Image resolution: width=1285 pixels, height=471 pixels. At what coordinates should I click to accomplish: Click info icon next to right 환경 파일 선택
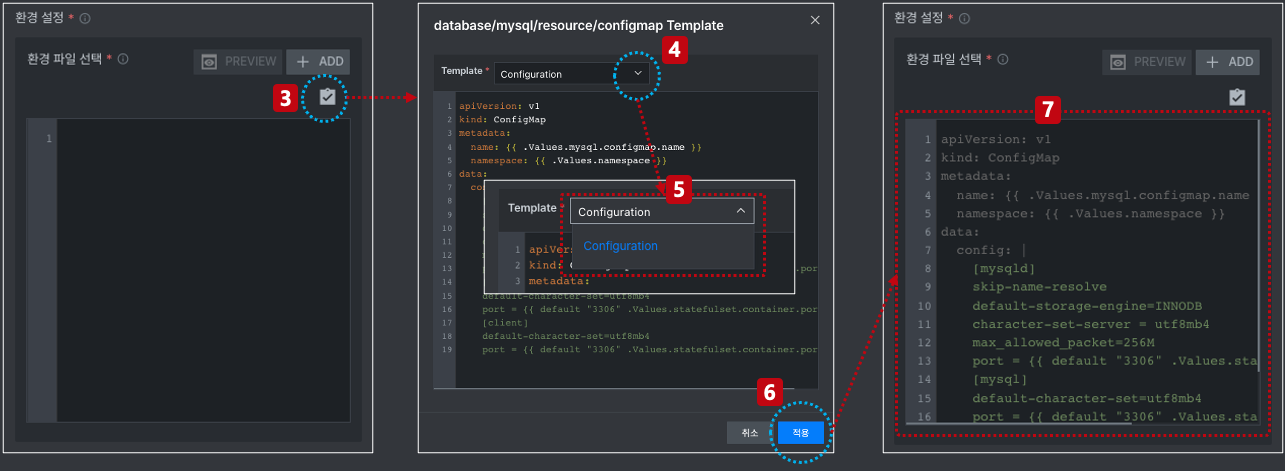point(1002,59)
